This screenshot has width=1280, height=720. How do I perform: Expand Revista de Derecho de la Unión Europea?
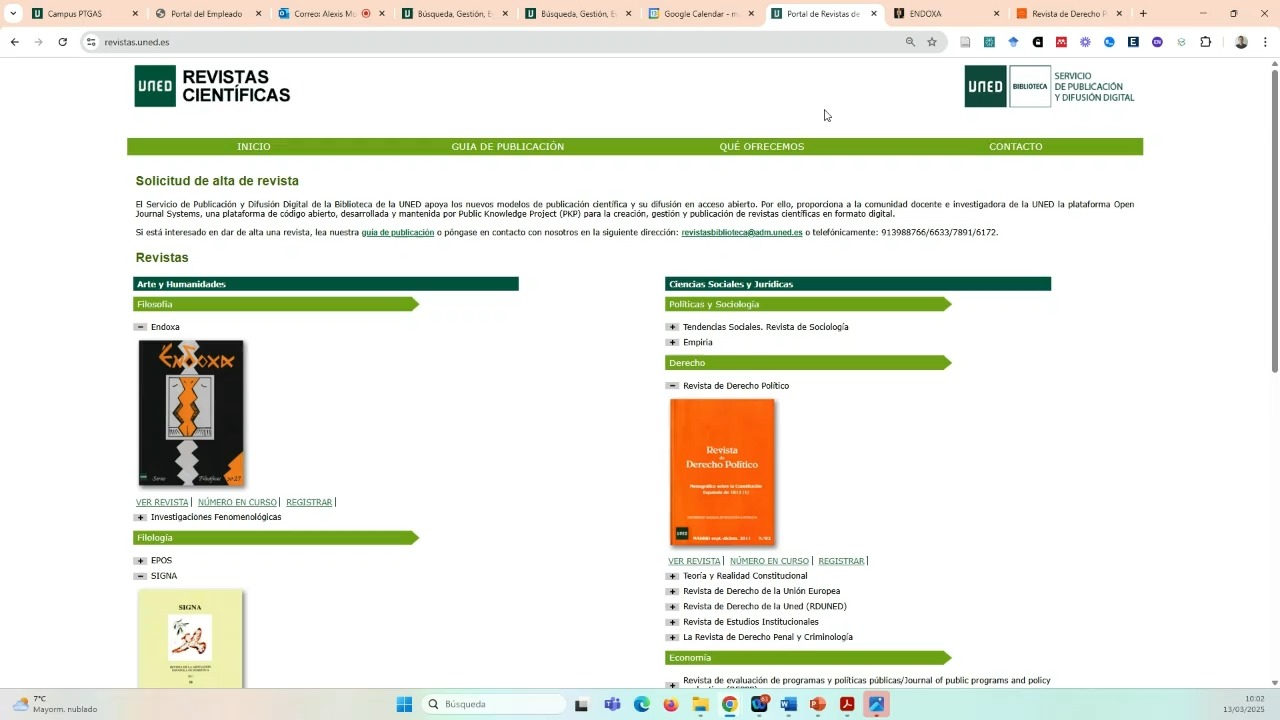672,591
